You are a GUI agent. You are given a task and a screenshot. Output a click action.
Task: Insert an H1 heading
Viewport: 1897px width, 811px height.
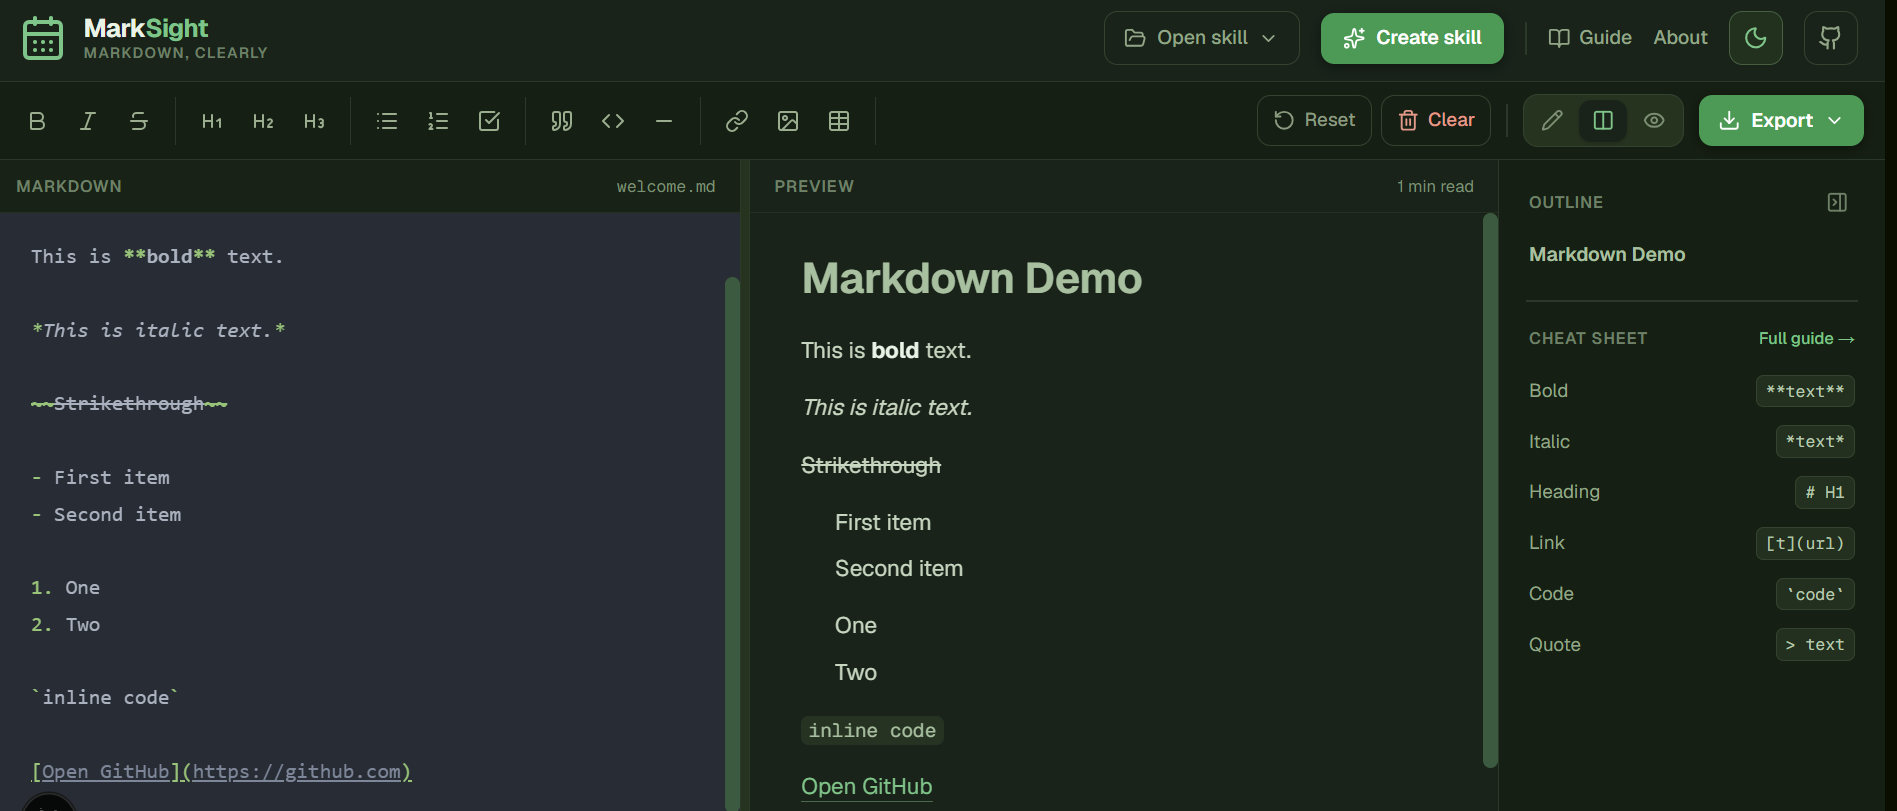click(212, 121)
